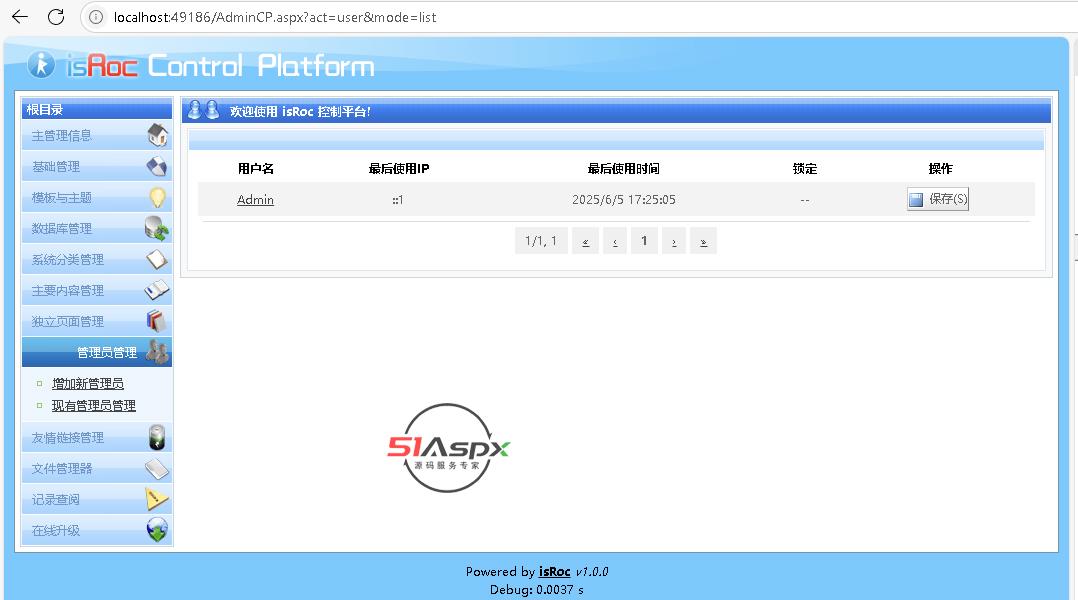Click the 保存(S) button for Admin

[x=938, y=199]
